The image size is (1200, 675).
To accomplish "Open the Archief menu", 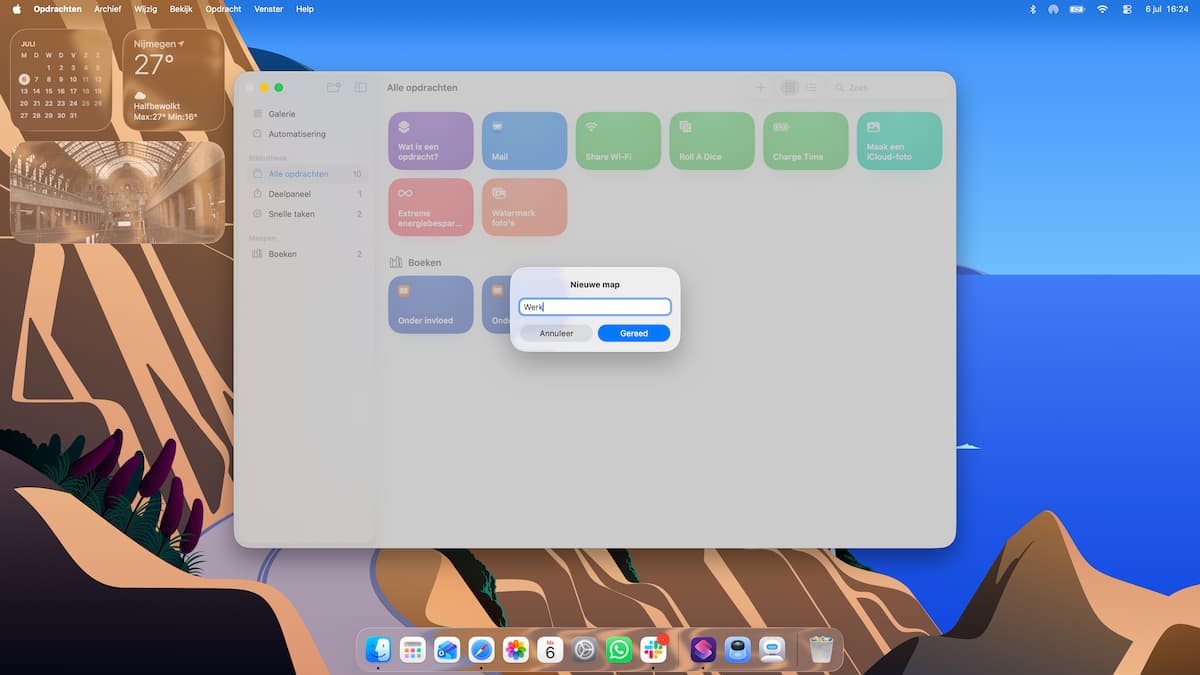I will pyautogui.click(x=108, y=9).
